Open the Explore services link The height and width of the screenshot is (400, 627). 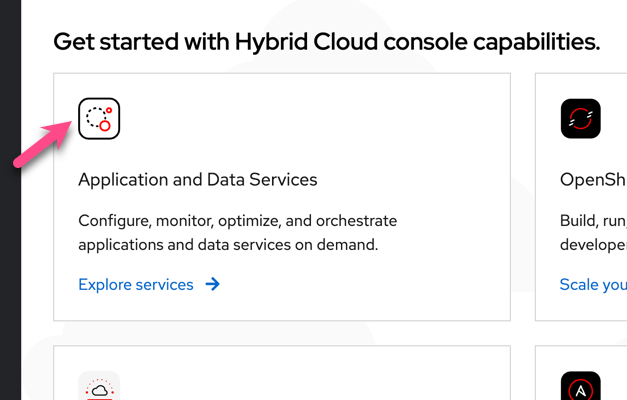tap(136, 284)
